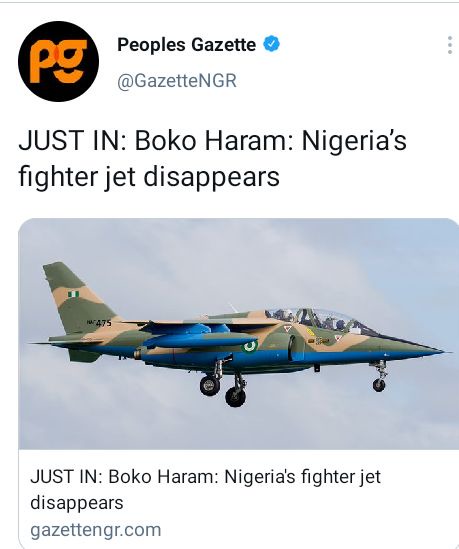This screenshot has width=459, height=549.
Task: Click the orange pg logo letters
Action: coord(58,61)
